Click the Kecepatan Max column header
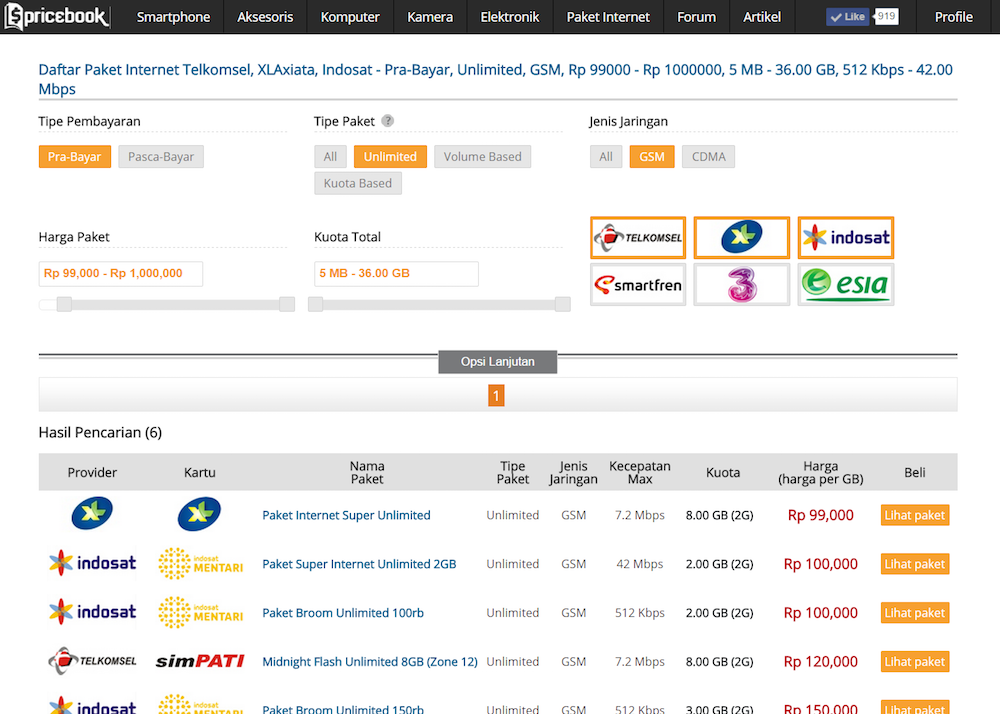Image resolution: width=1000 pixels, height=714 pixels. point(640,472)
